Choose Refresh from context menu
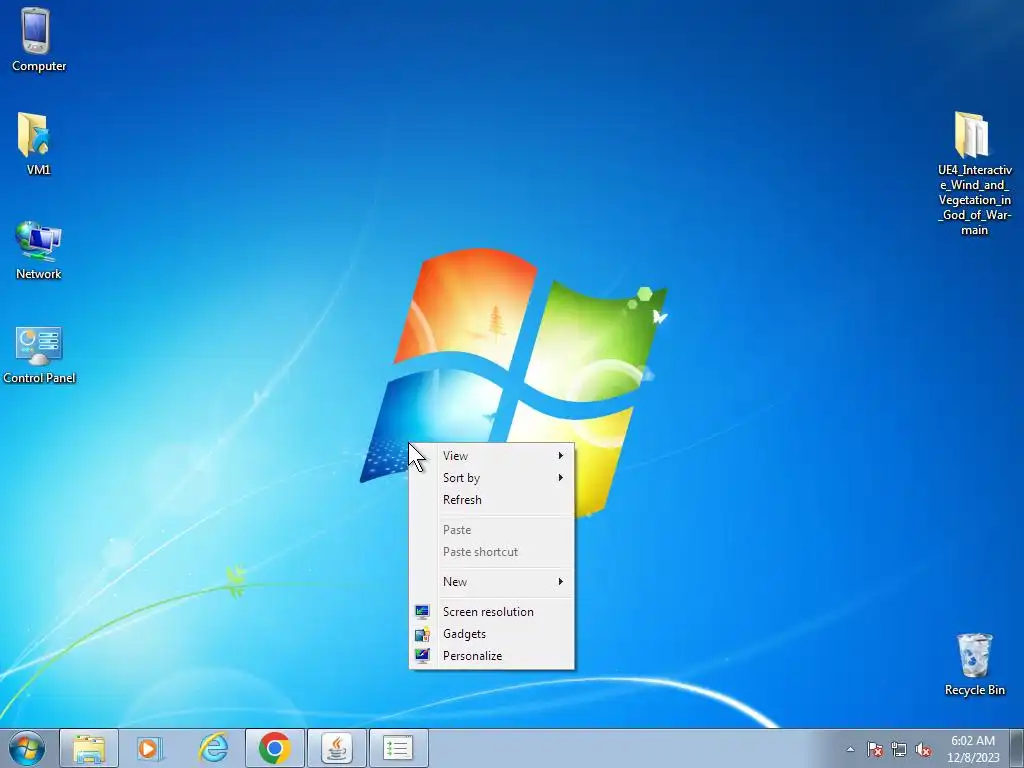This screenshot has height=768, width=1024. point(492,500)
